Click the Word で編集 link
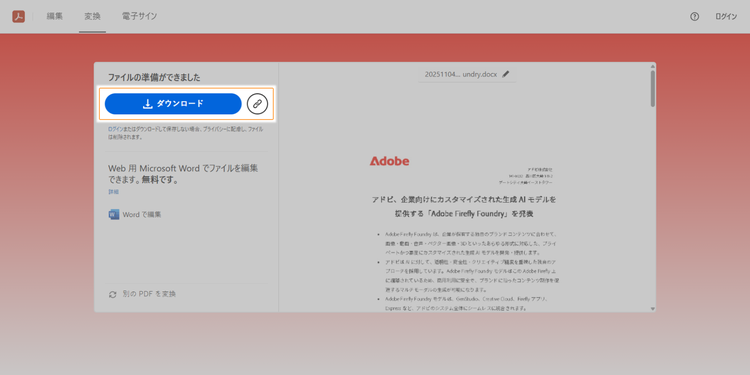Viewport: 750px width, 375px height. [x=142, y=214]
